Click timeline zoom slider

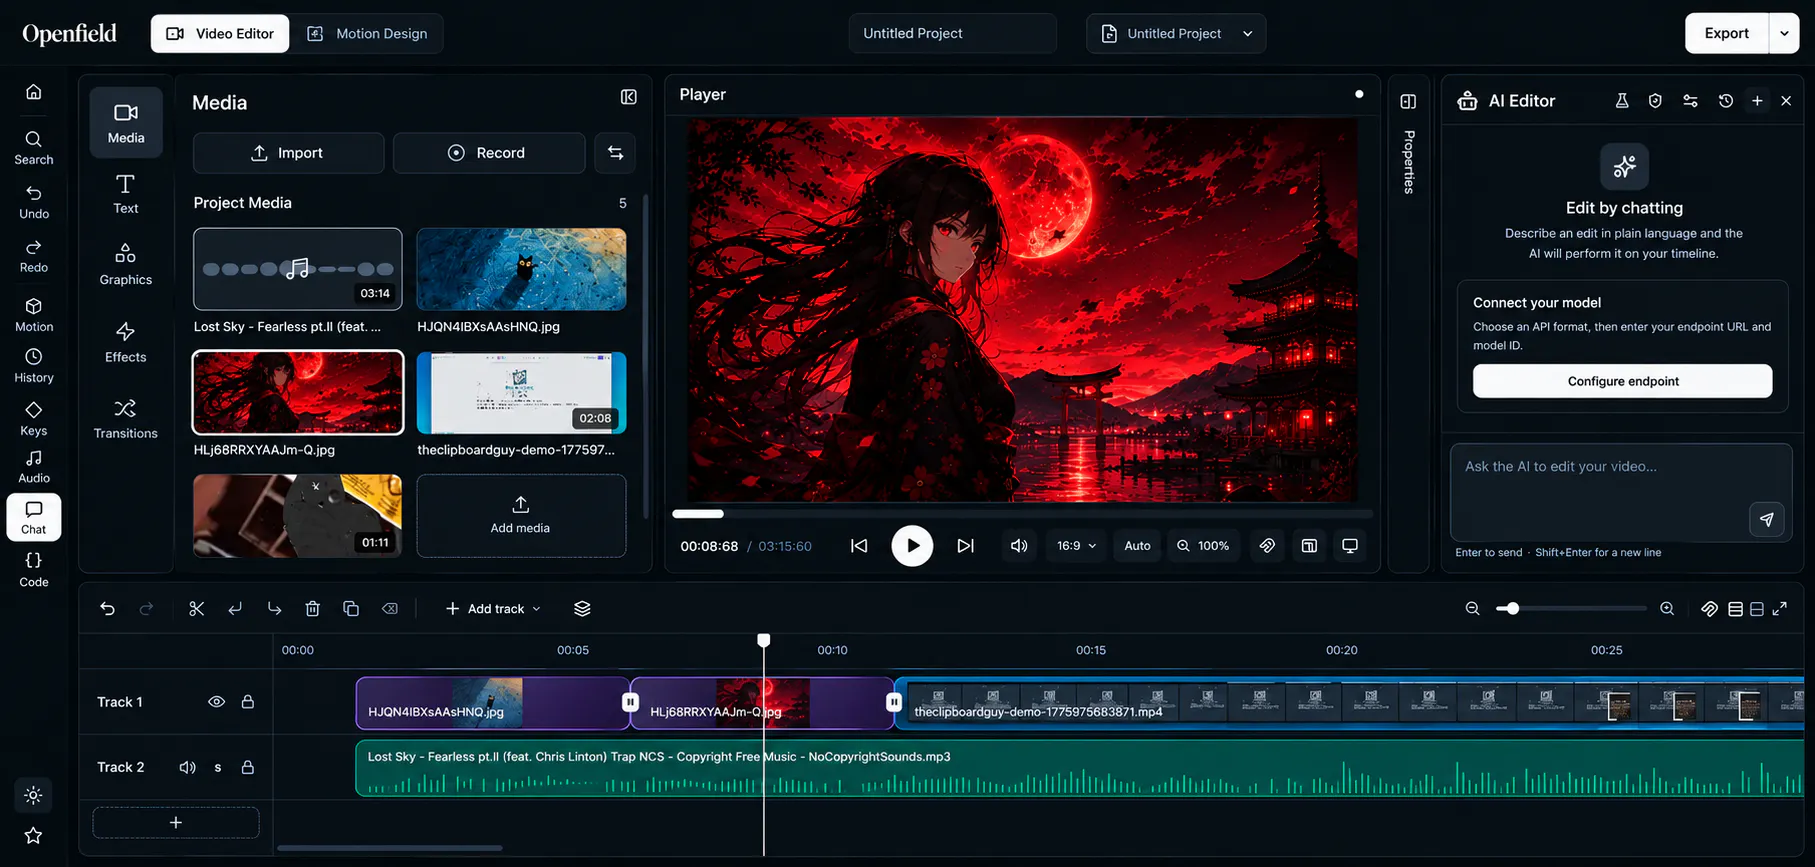[1570, 608]
